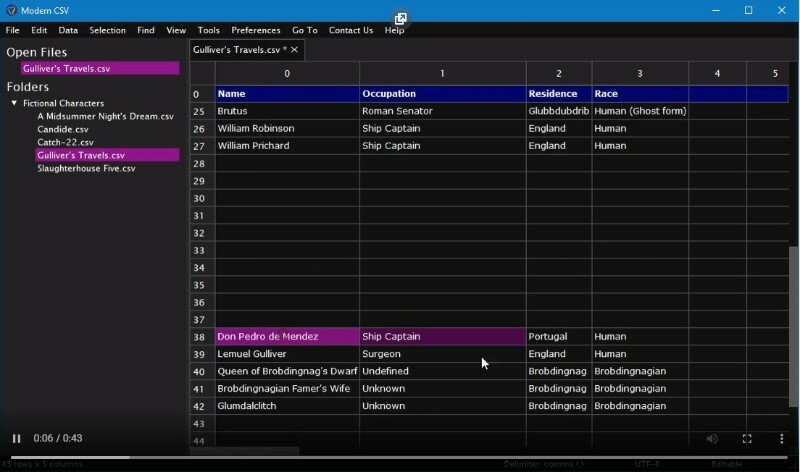Open the Tools menu
The height and width of the screenshot is (472, 800).
coord(208,30)
